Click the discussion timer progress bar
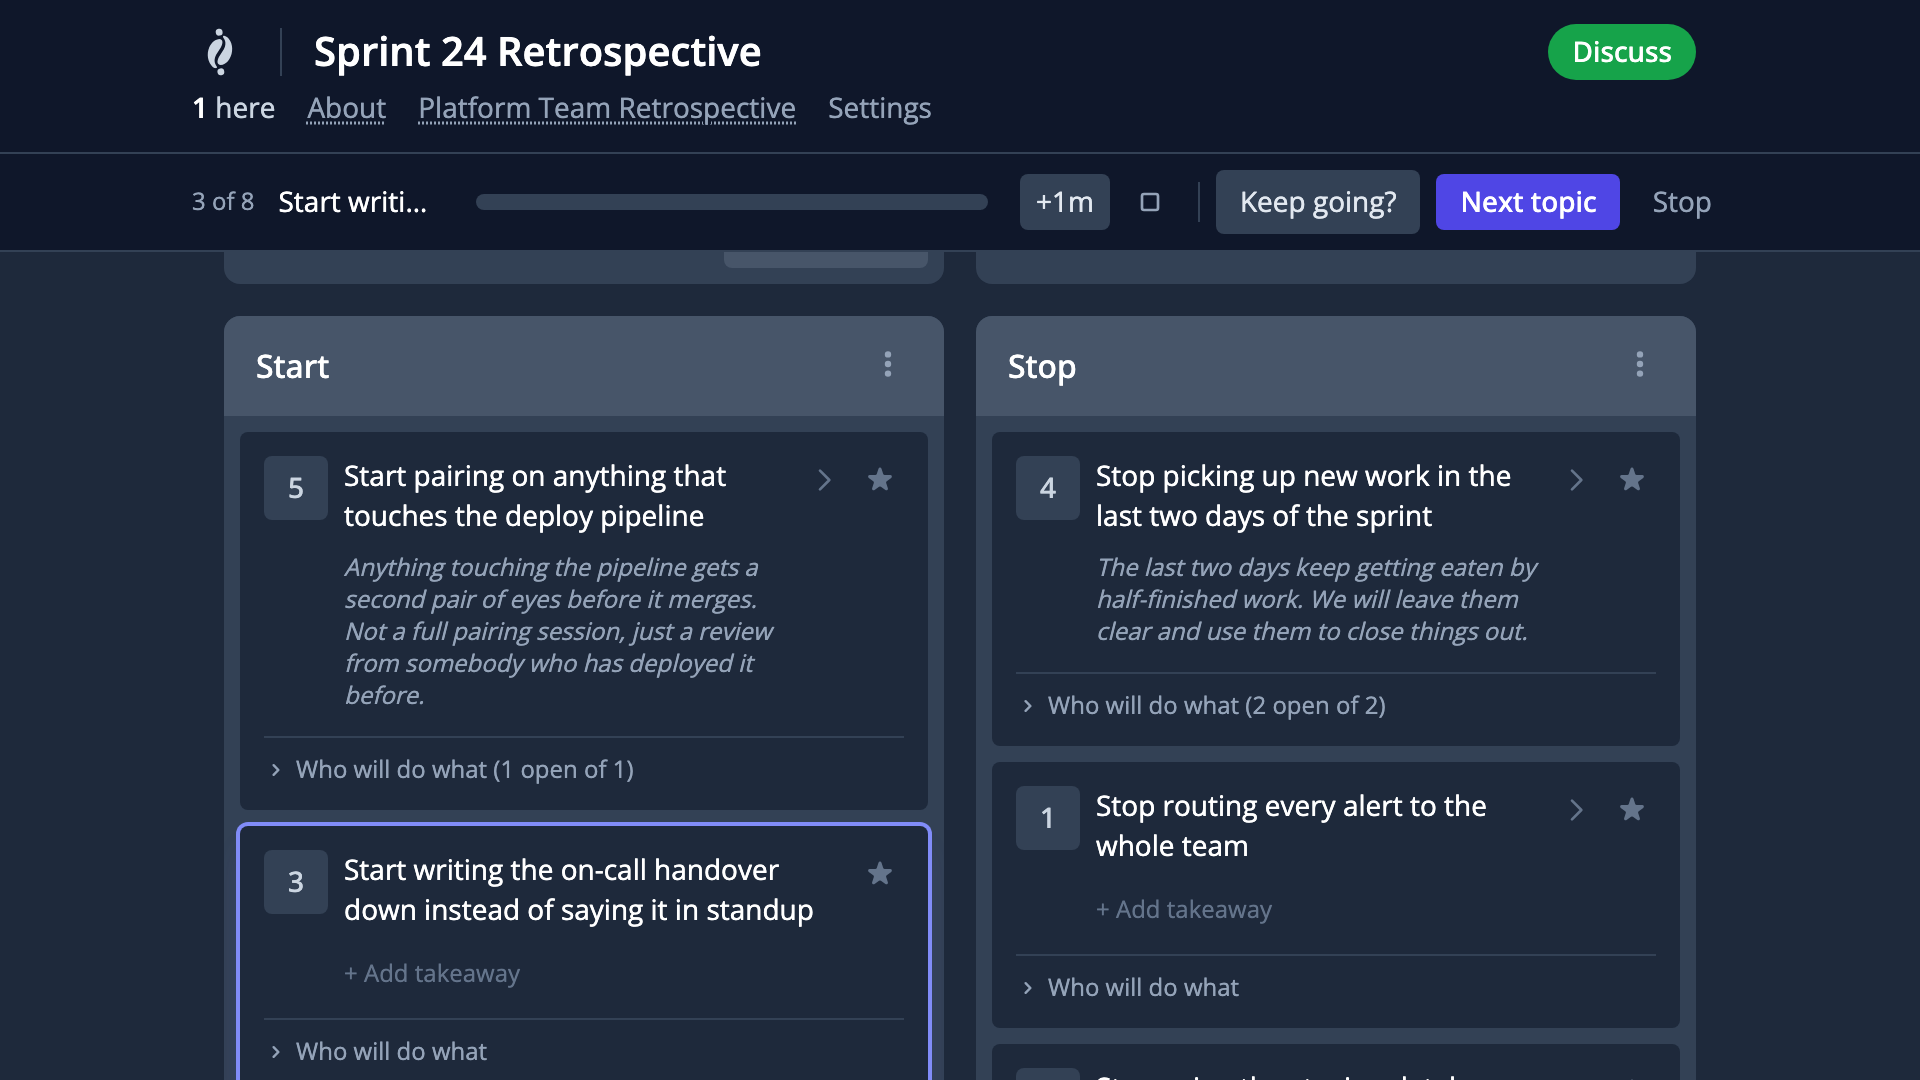Image resolution: width=1920 pixels, height=1080 pixels. click(x=732, y=202)
